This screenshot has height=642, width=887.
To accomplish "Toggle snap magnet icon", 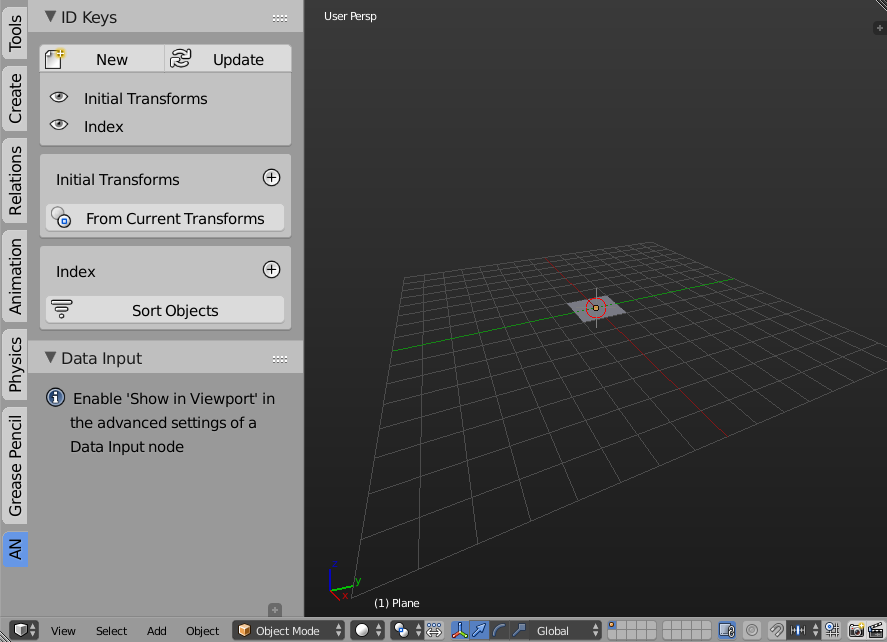I will (777, 630).
